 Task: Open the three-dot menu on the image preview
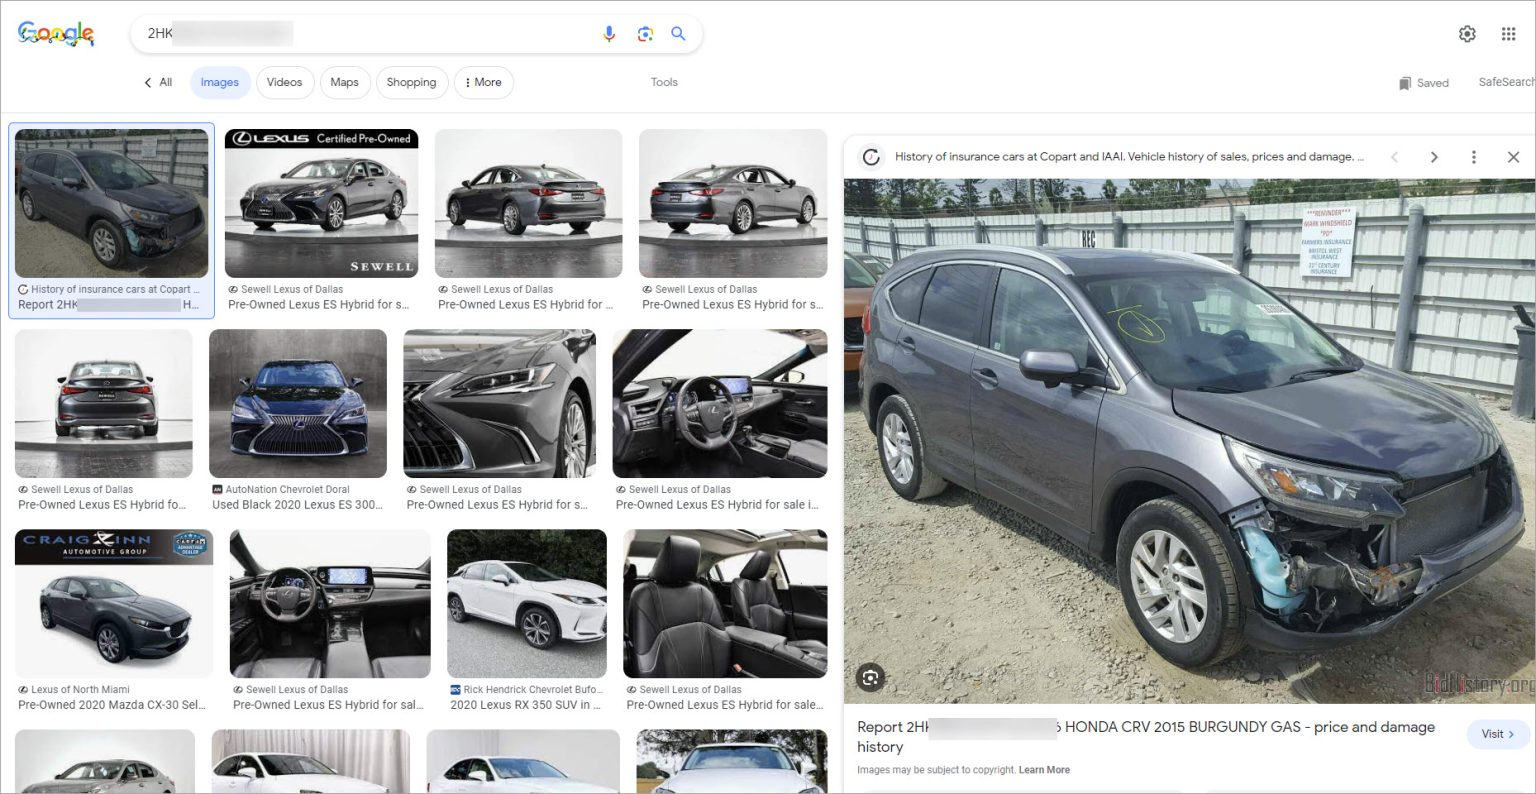coord(1474,156)
